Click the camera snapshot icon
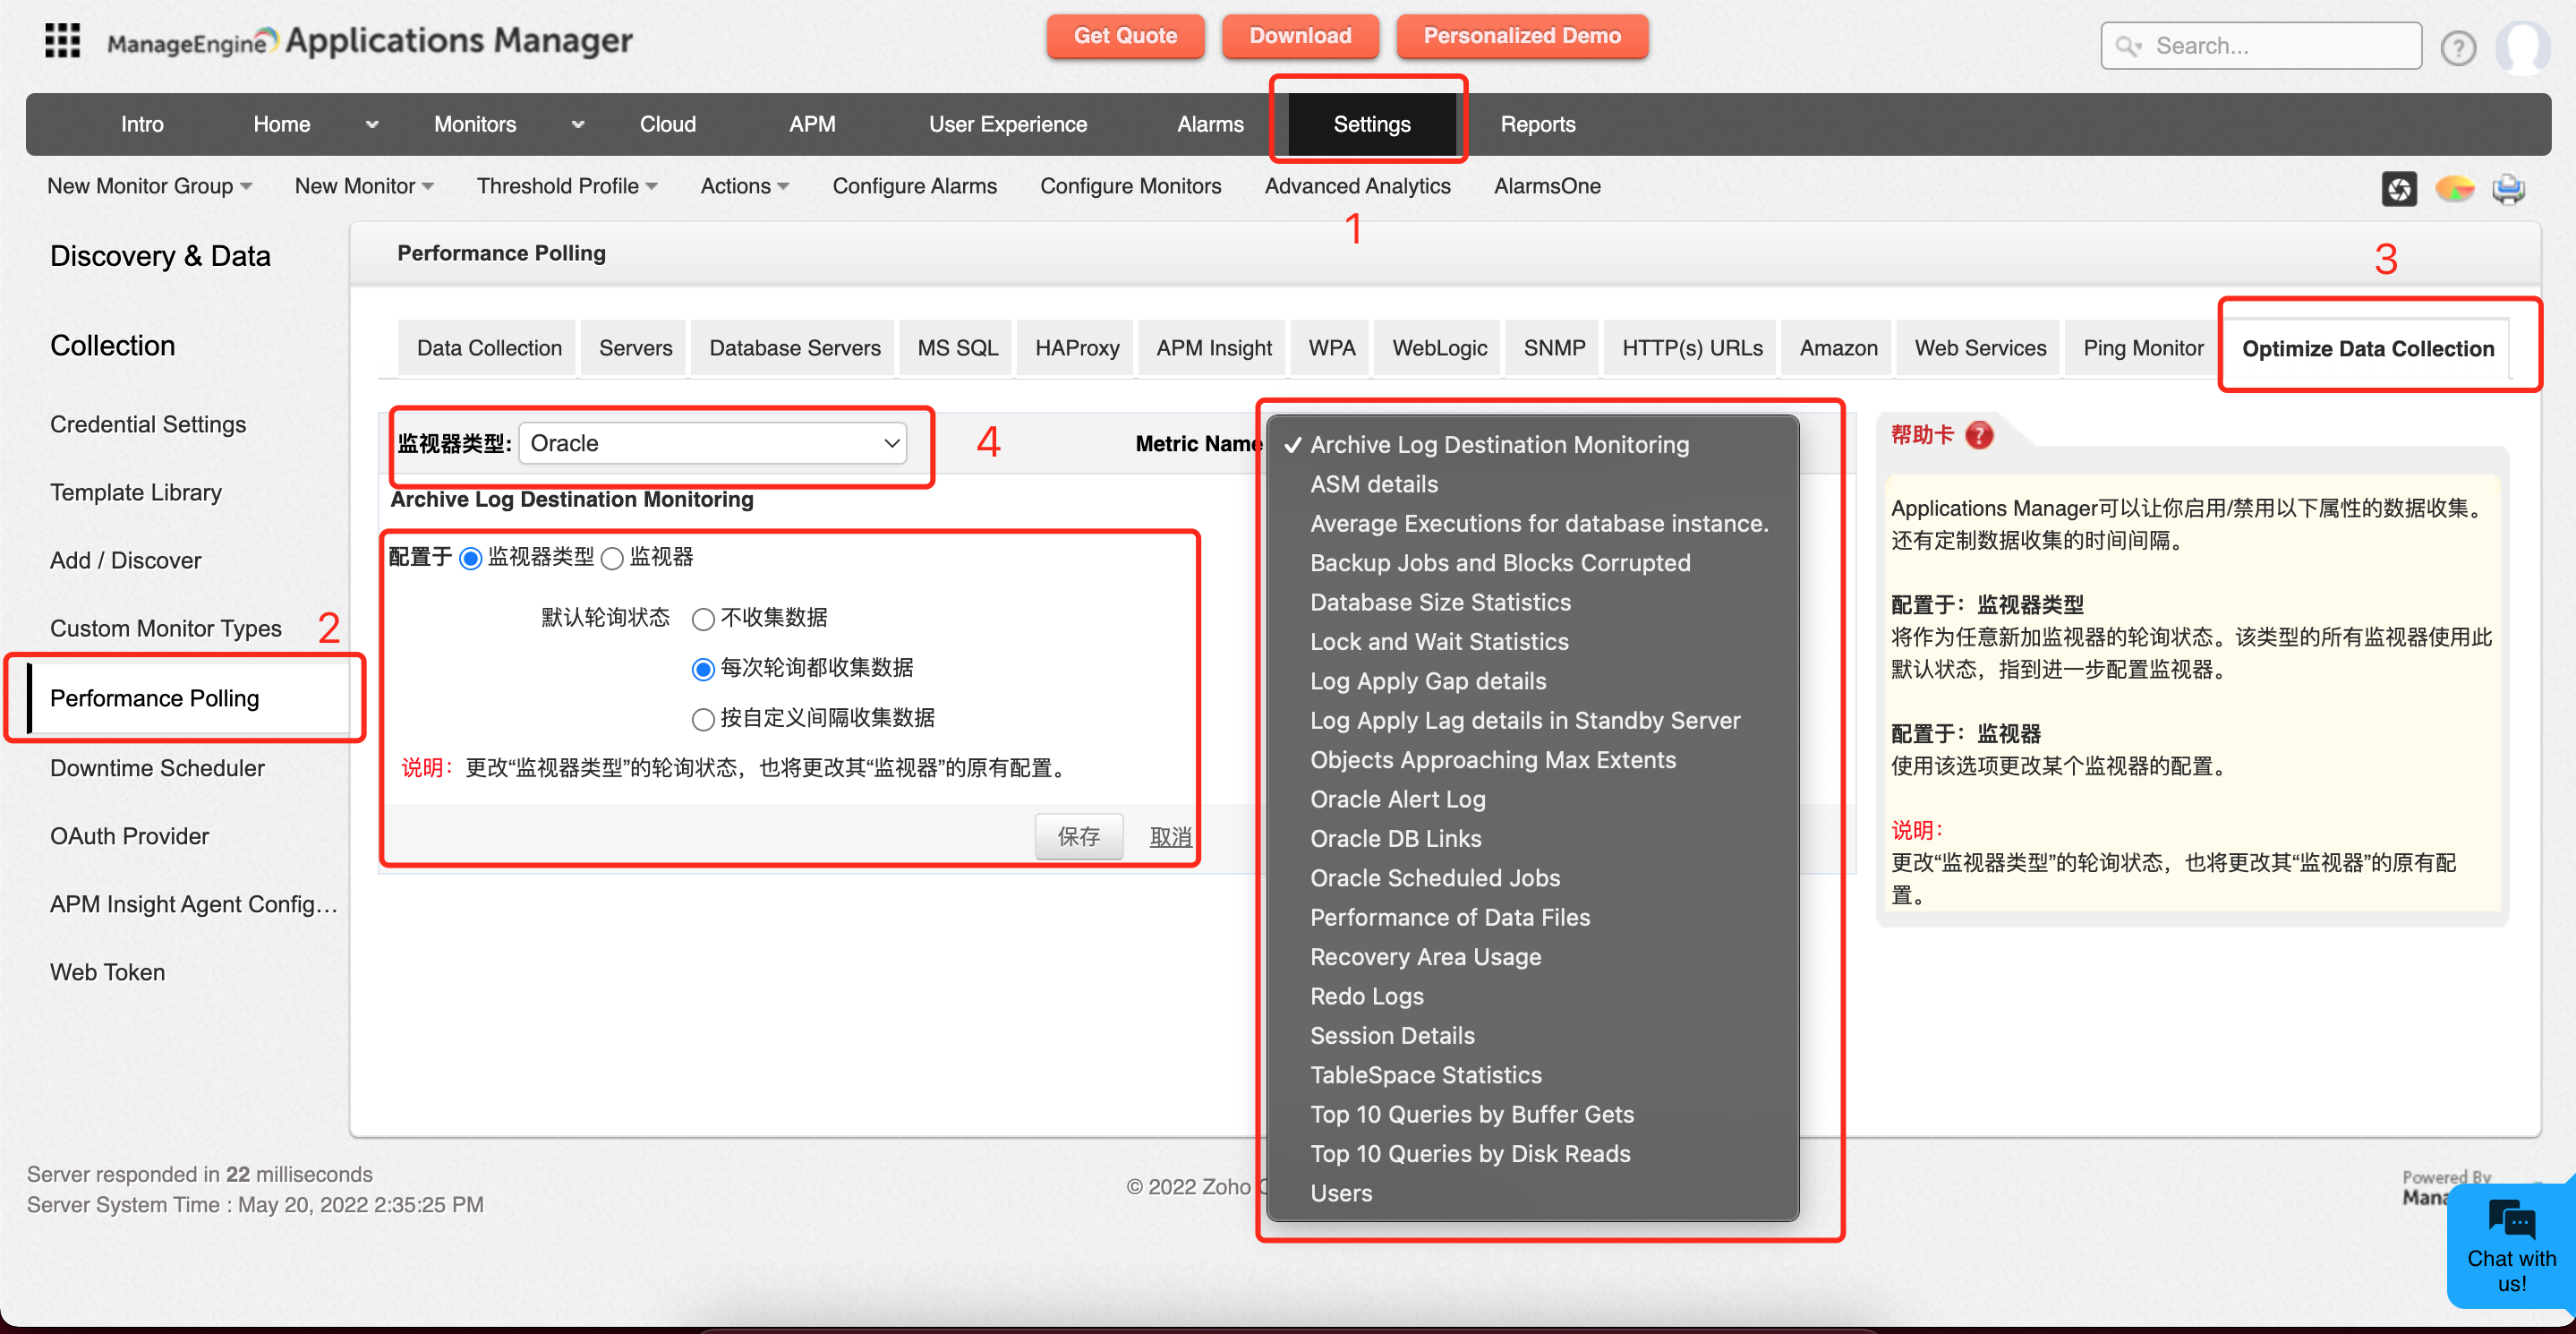The height and width of the screenshot is (1334, 2576). 2398,188
